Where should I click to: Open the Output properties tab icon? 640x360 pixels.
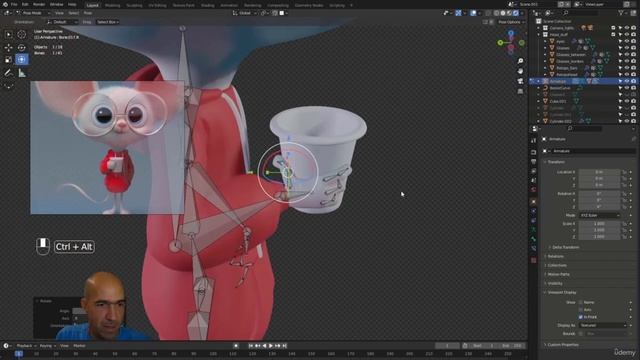[533, 162]
